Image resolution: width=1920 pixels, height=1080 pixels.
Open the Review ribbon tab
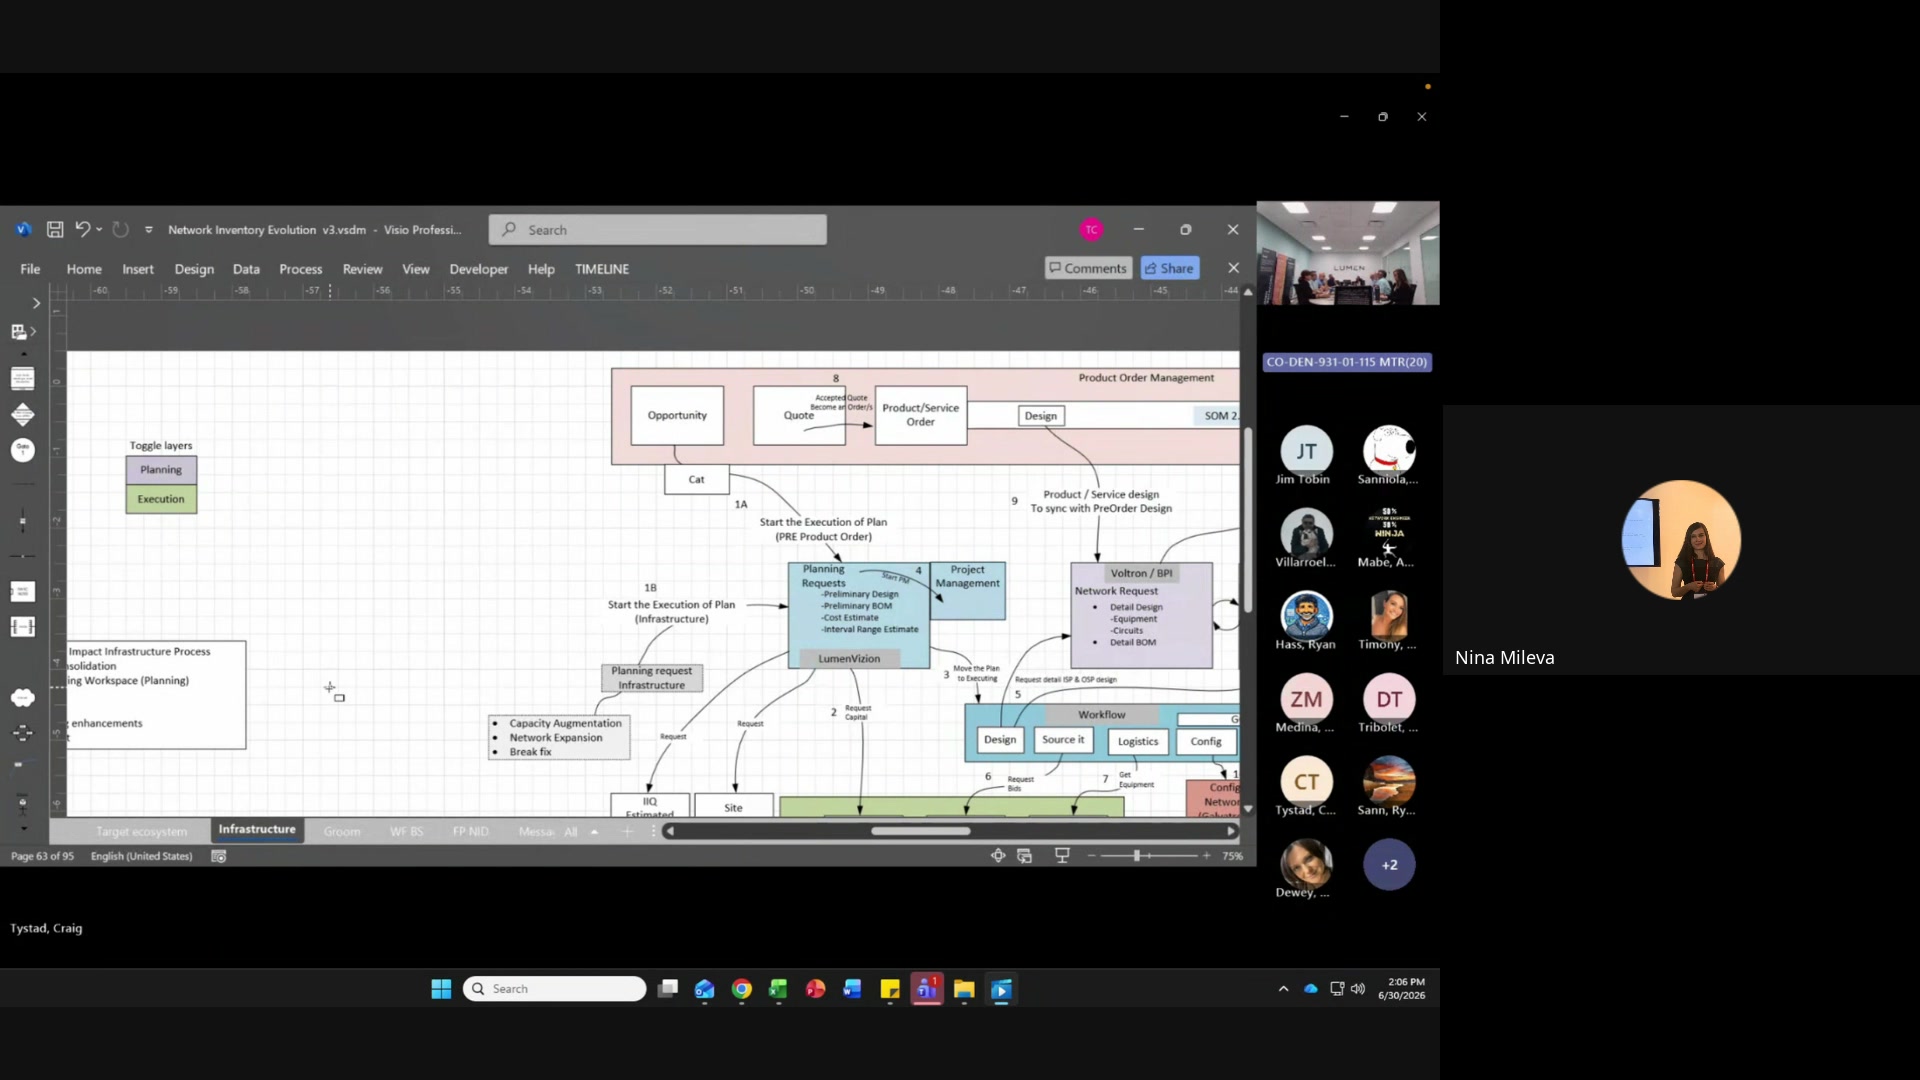click(x=362, y=269)
